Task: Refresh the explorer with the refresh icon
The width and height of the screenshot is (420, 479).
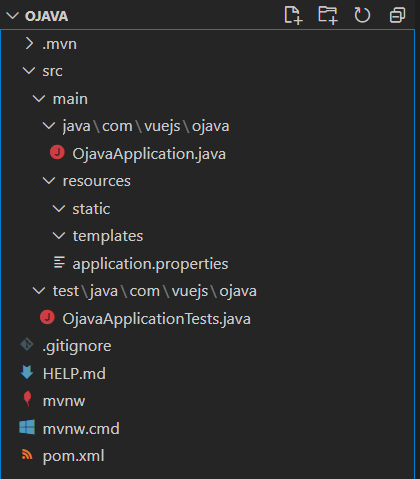Action: tap(362, 15)
